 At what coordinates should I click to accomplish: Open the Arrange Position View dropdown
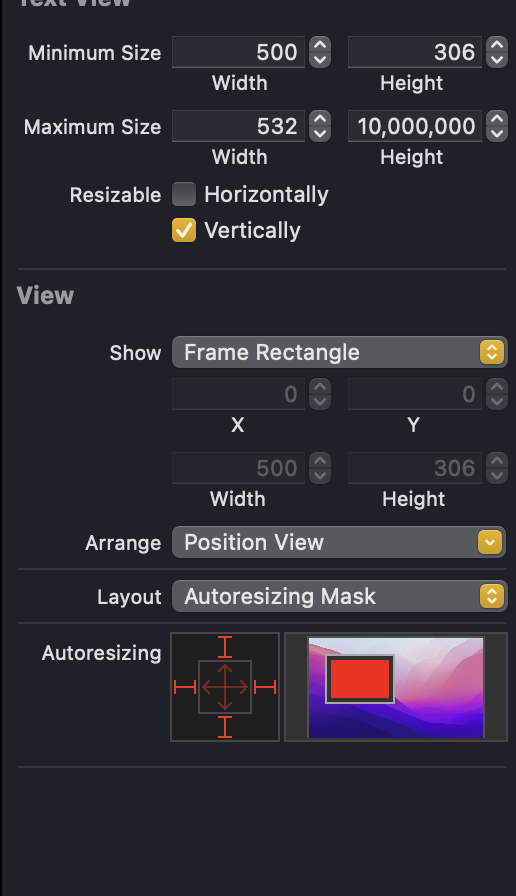point(339,542)
